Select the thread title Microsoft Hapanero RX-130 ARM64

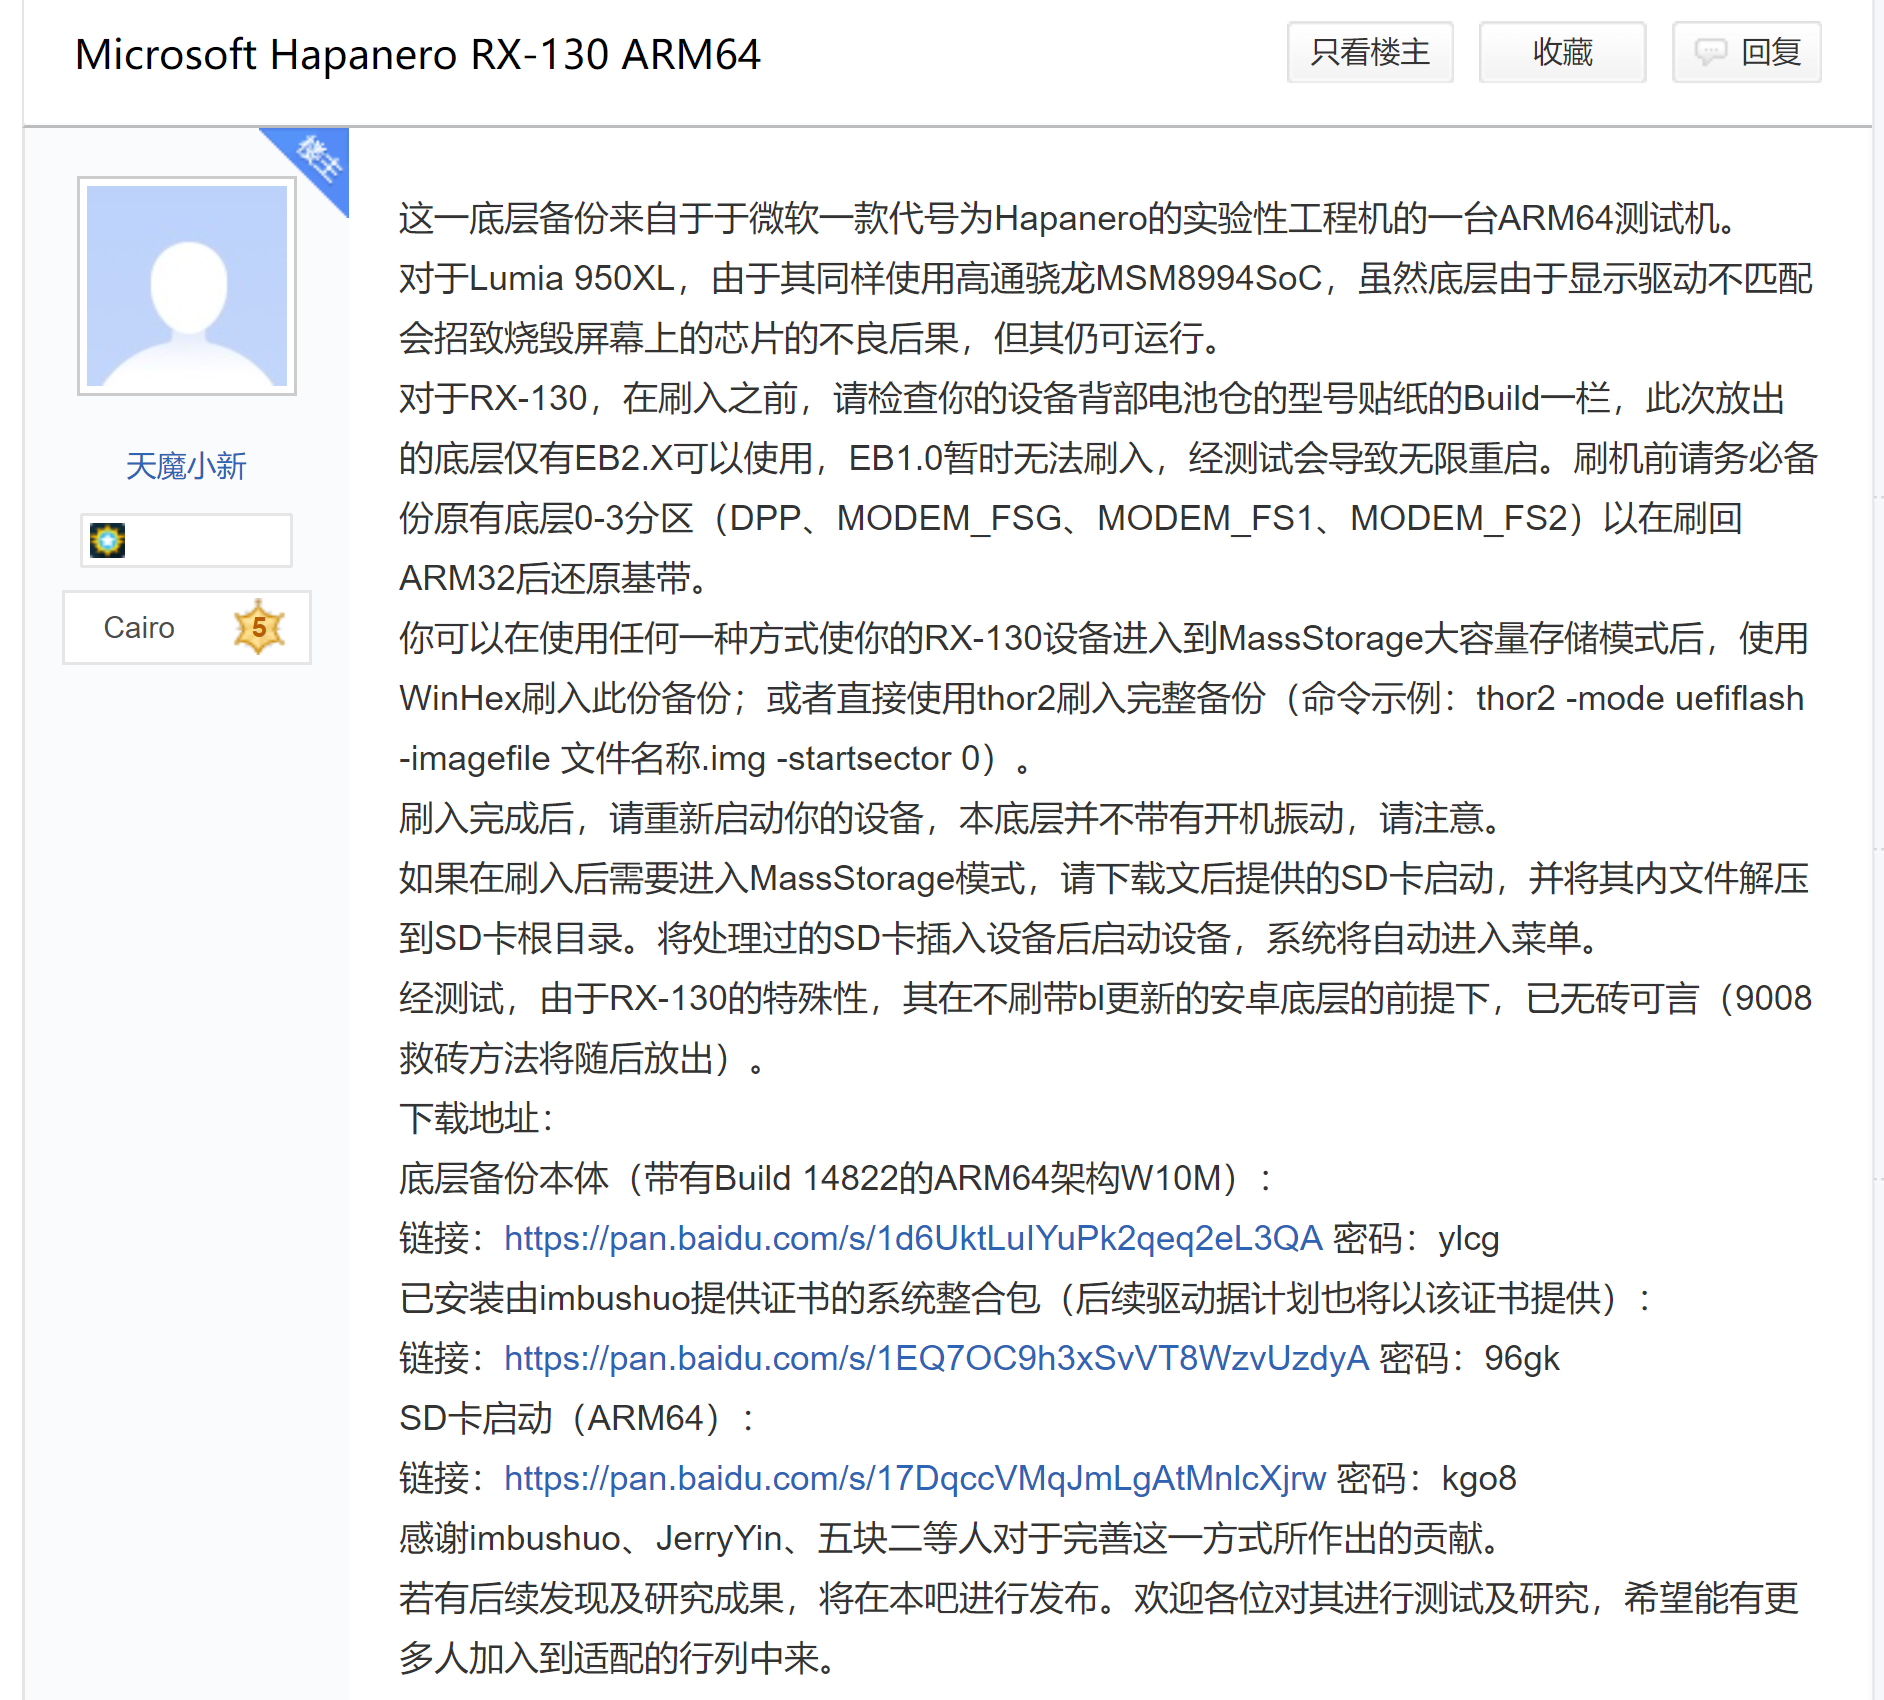(x=417, y=55)
